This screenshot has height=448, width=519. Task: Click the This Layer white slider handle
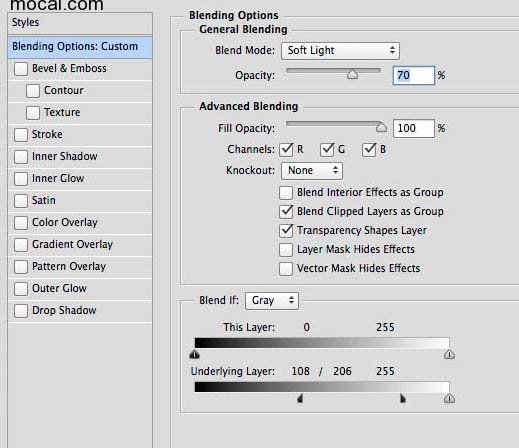pyautogui.click(x=449, y=354)
